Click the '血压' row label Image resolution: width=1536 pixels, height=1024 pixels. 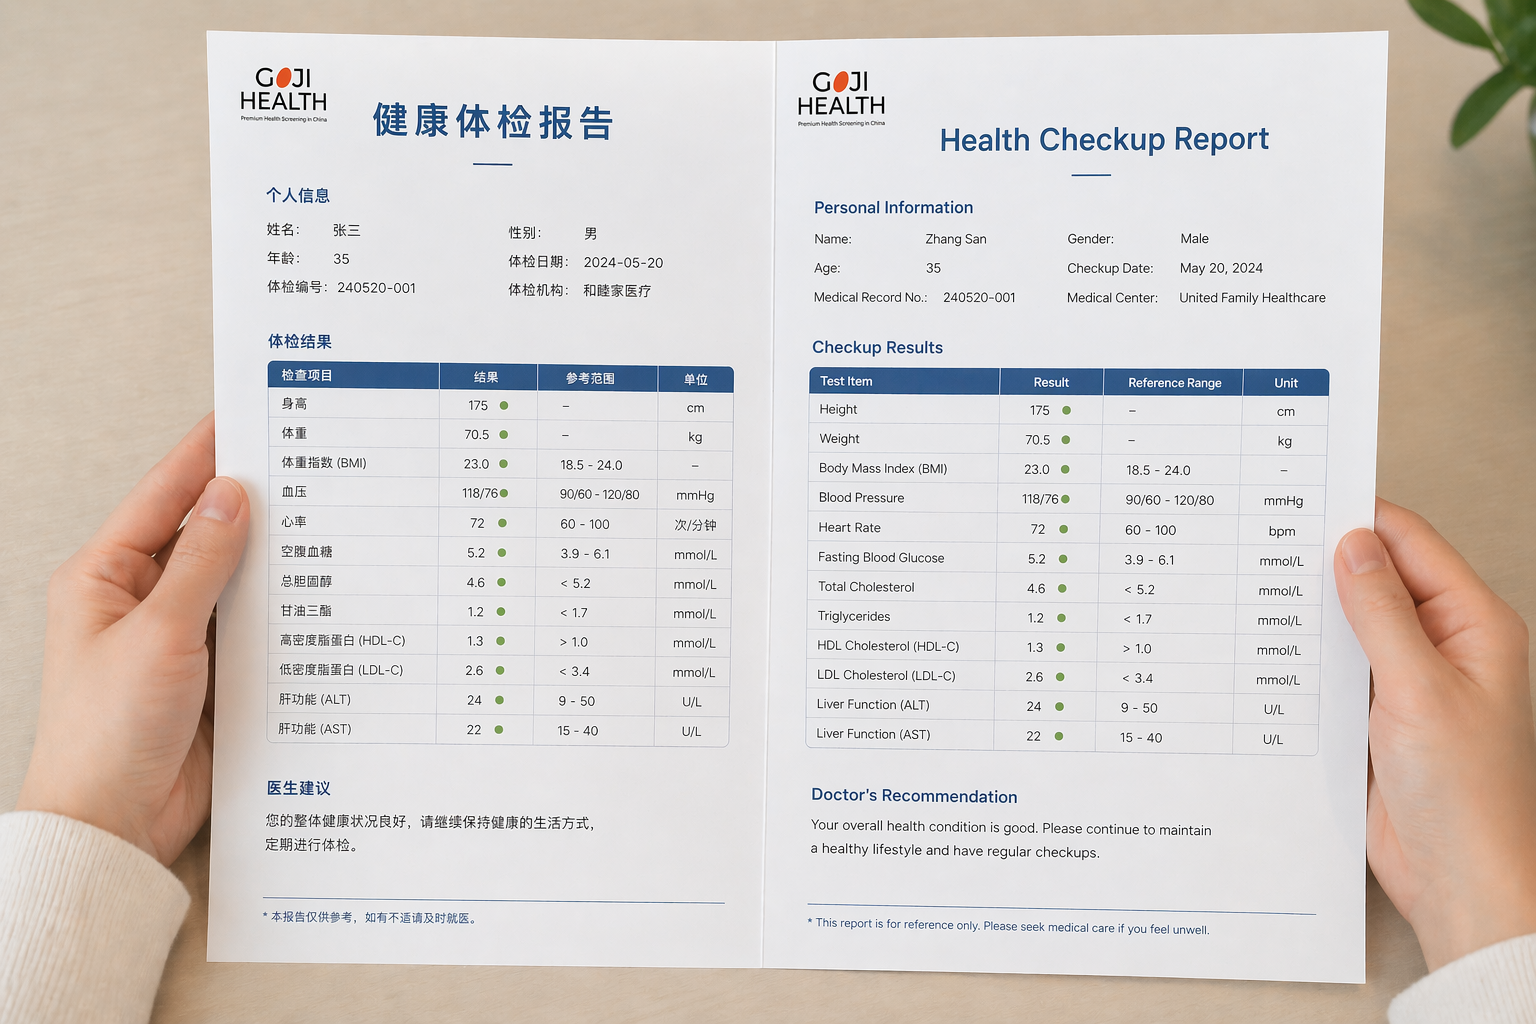294,492
